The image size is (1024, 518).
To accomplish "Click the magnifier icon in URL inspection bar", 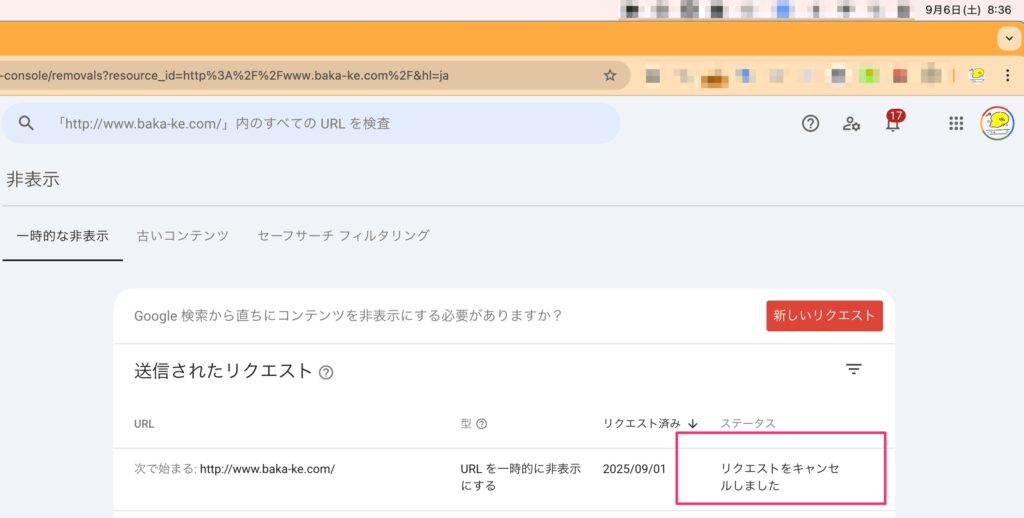I will point(27,123).
